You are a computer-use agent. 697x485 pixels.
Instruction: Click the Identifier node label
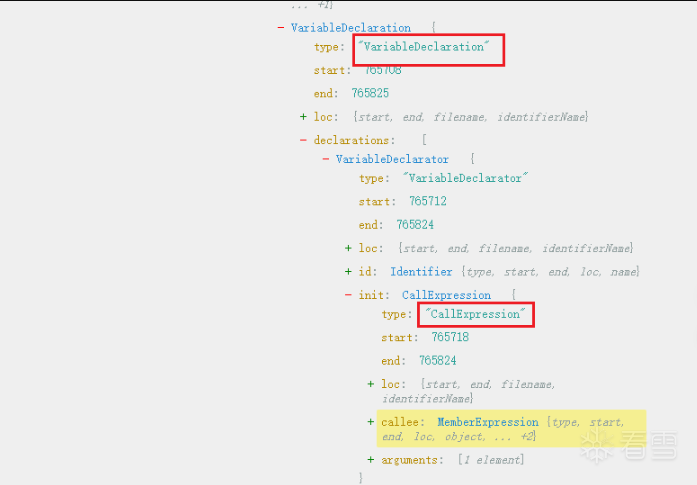421,272
